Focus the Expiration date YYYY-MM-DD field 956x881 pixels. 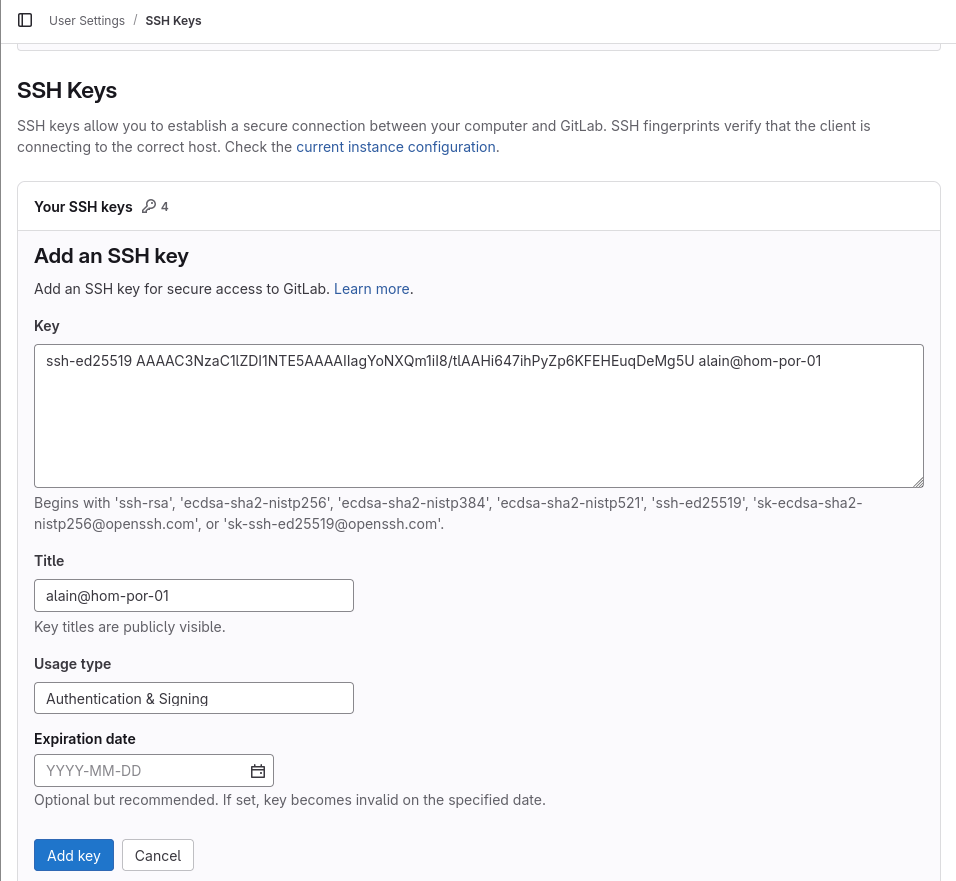140,771
